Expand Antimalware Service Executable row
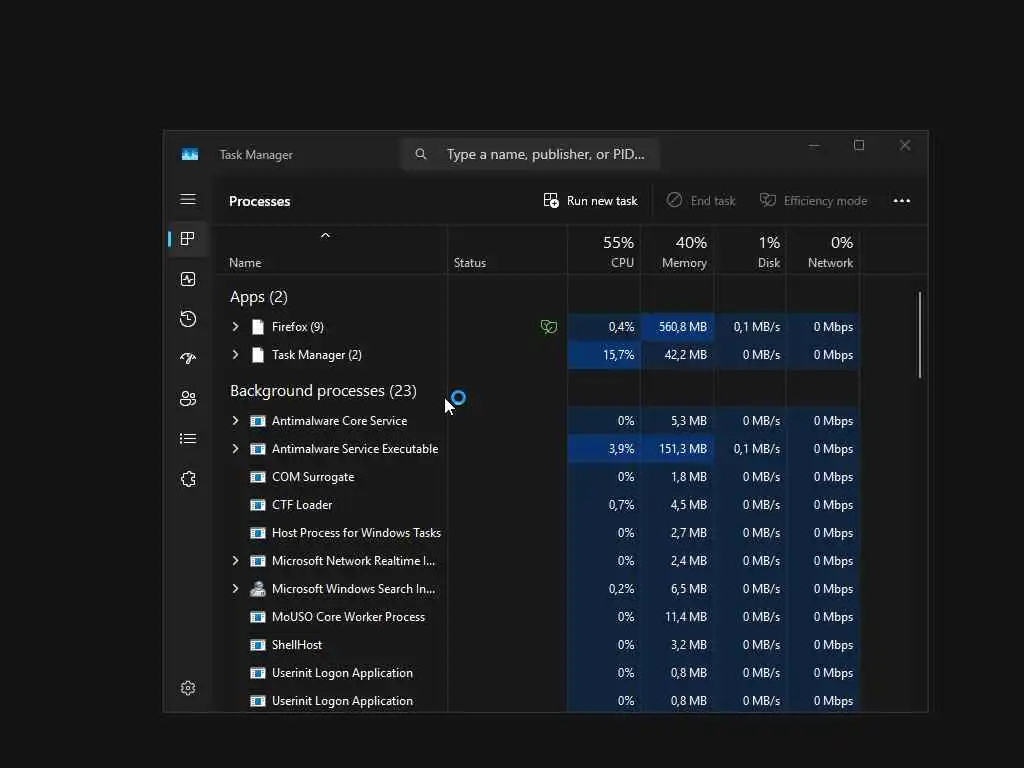The image size is (1024, 768). [236, 449]
